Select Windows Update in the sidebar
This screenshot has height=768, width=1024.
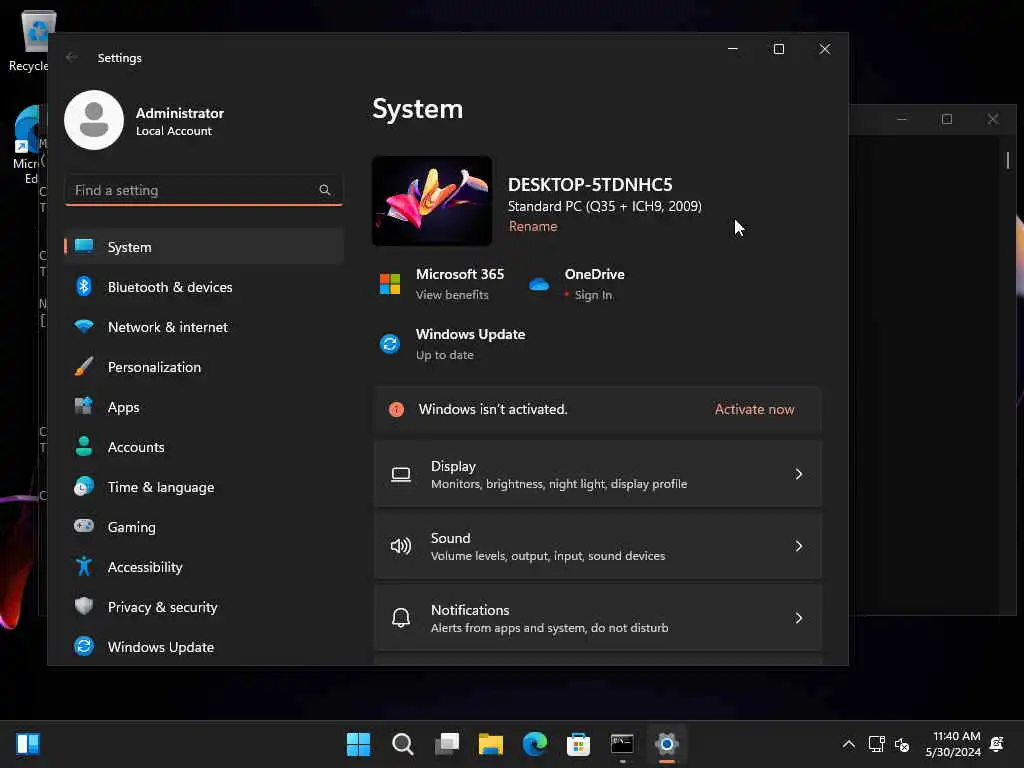point(204,647)
